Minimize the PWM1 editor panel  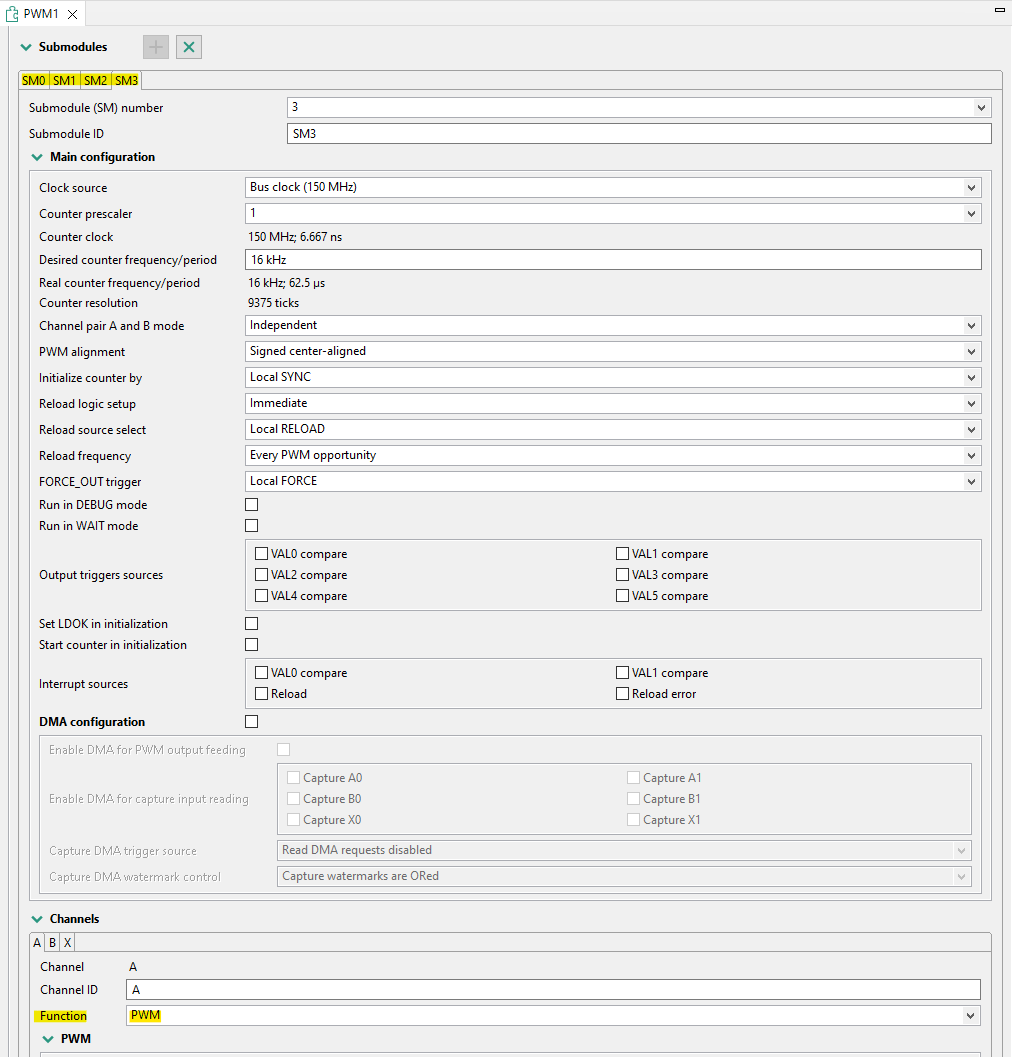pyautogui.click(x=1000, y=9)
